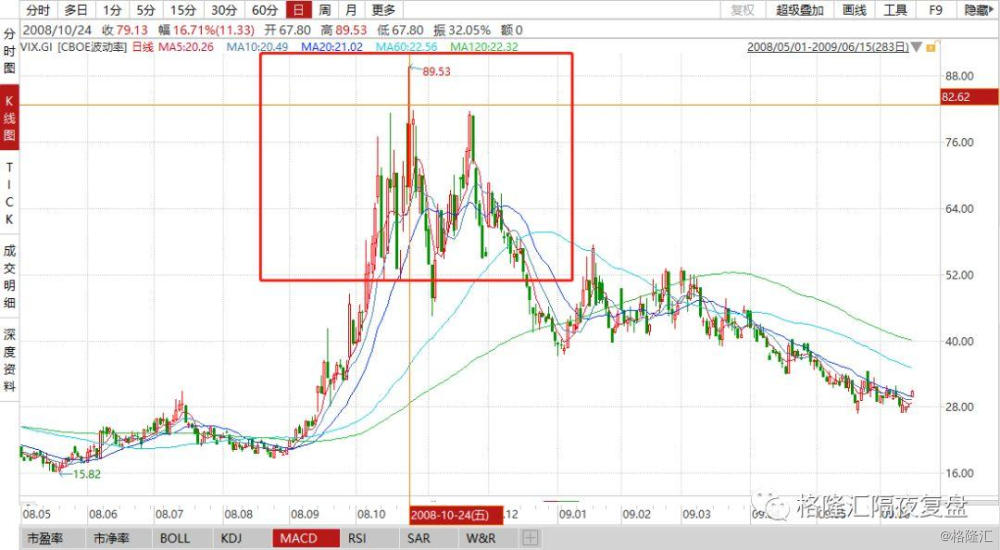Select the MACD indicator tab

(x=298, y=538)
